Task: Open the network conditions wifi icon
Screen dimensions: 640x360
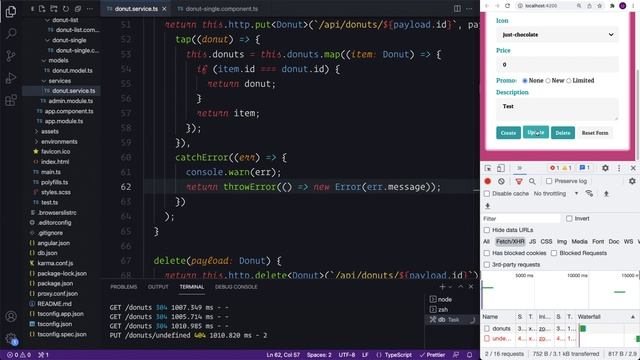Action: pyautogui.click(x=589, y=193)
